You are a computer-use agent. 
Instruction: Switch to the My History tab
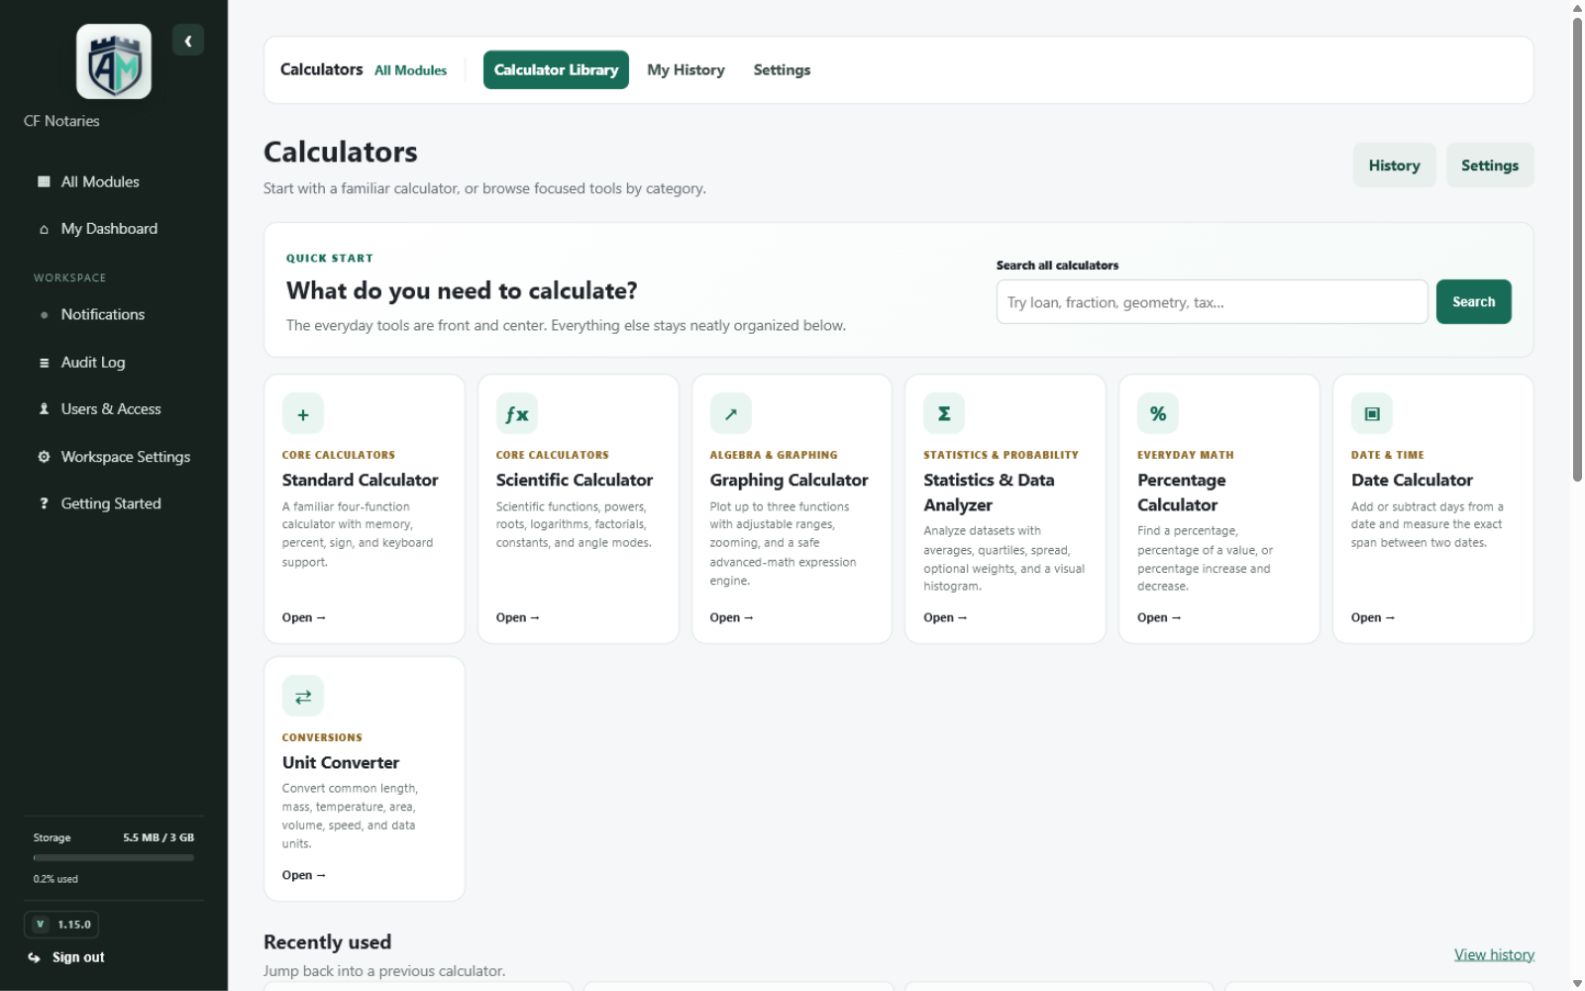[x=686, y=70]
